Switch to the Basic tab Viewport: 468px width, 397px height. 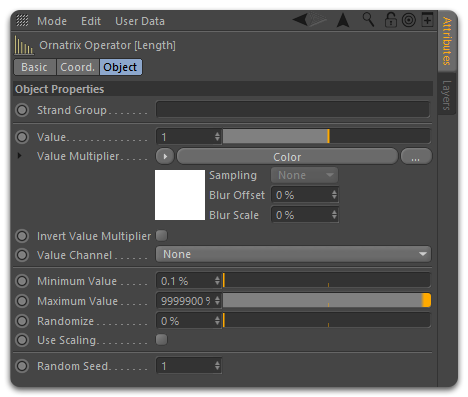35,67
